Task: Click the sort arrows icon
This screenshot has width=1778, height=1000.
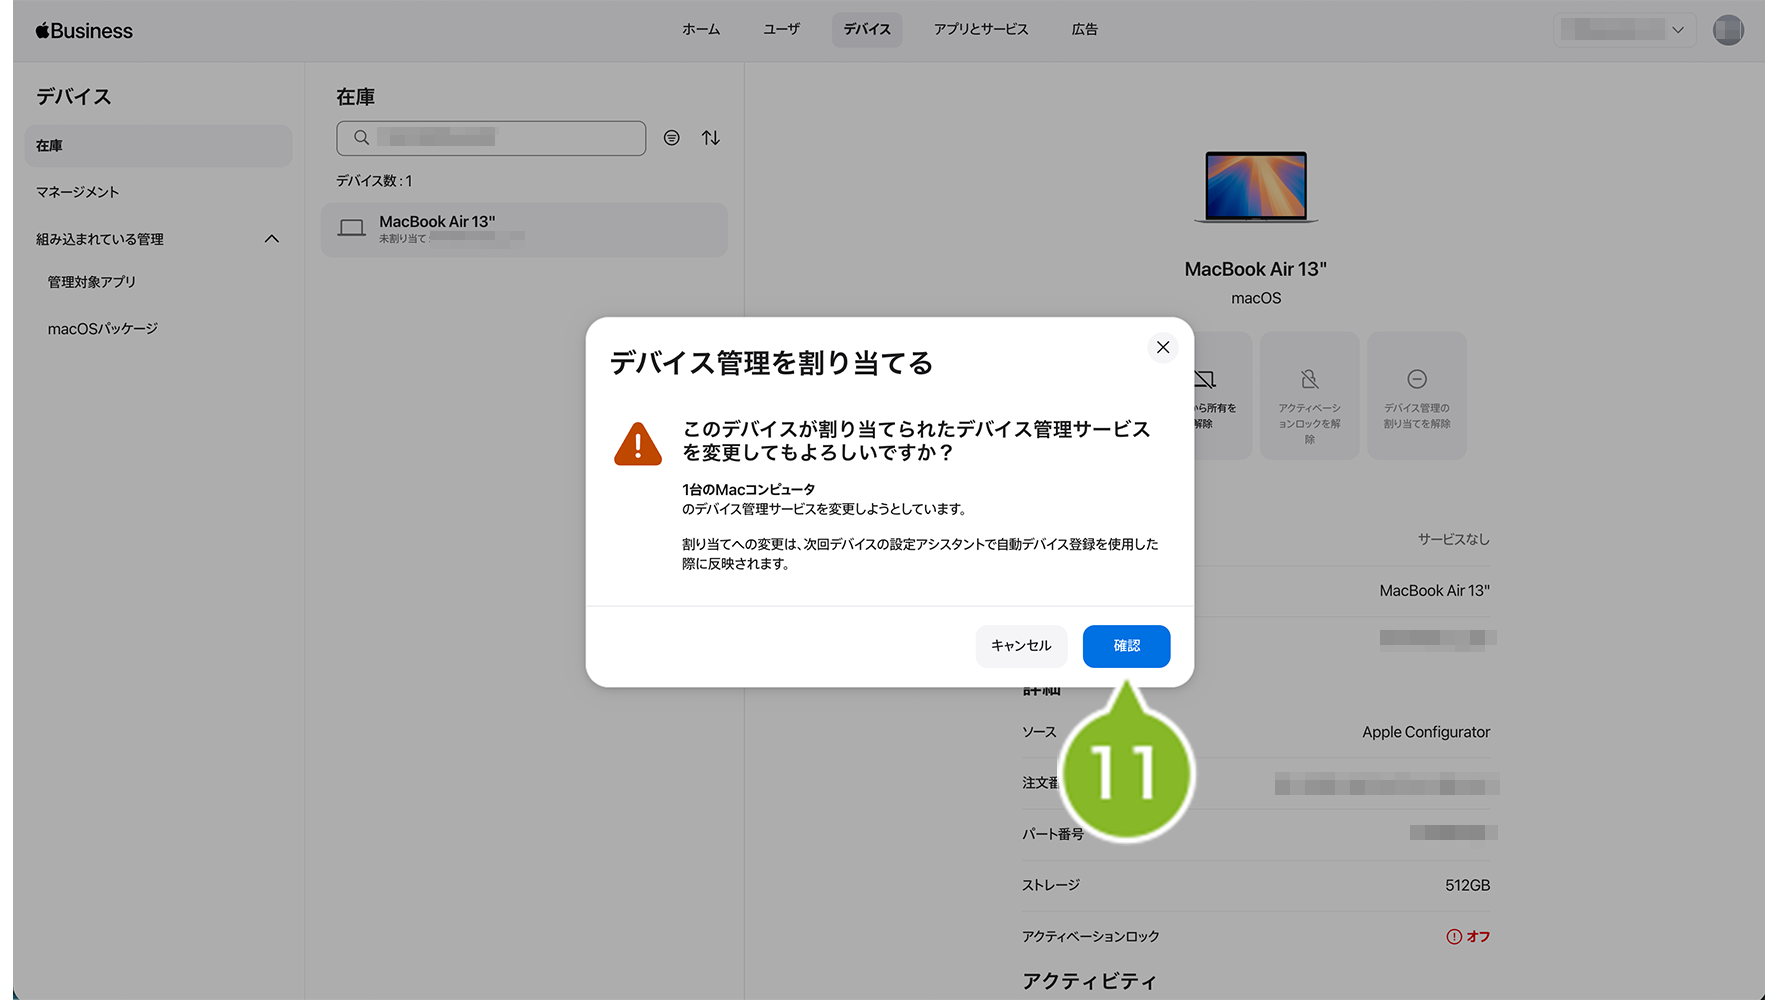Action: (x=711, y=138)
